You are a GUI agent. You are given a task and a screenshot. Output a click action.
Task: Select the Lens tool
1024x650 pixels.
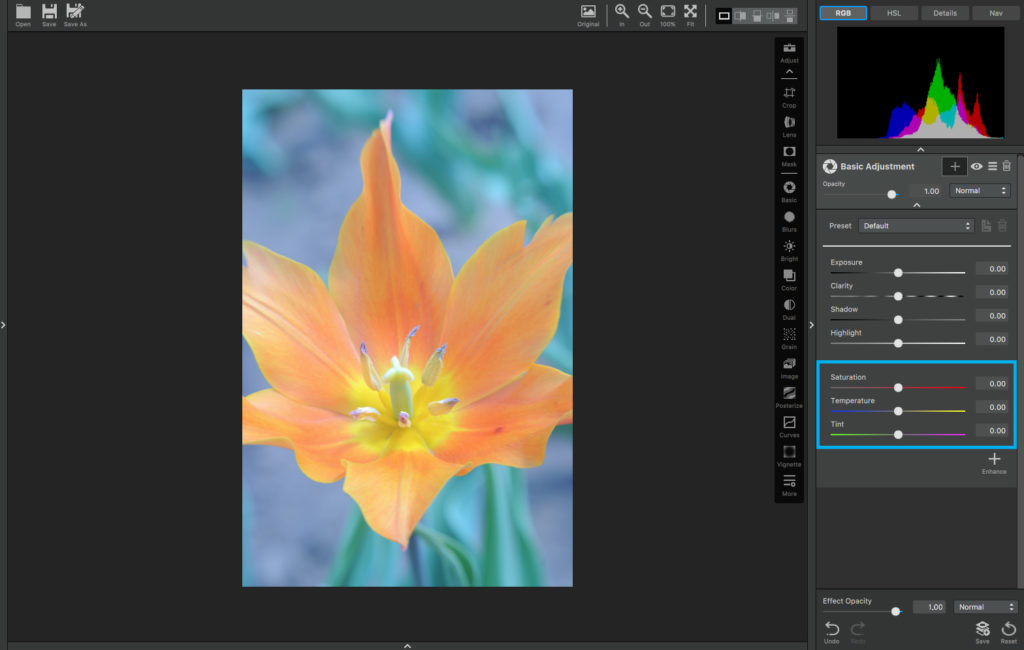pos(789,122)
